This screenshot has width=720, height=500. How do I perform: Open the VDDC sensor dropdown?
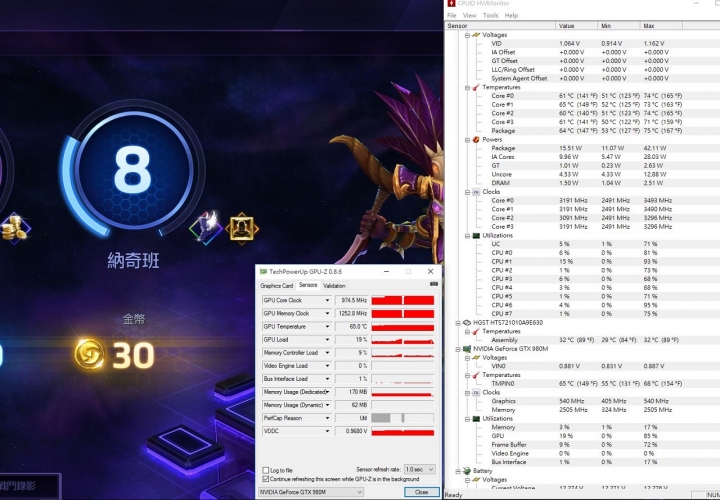(x=327, y=431)
